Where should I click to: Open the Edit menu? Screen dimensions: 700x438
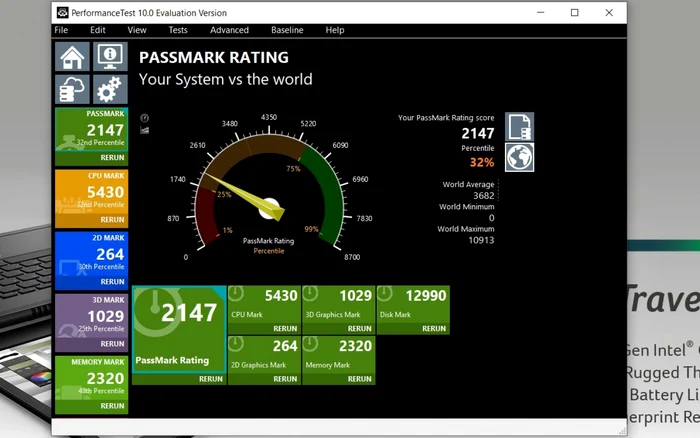pyautogui.click(x=98, y=30)
